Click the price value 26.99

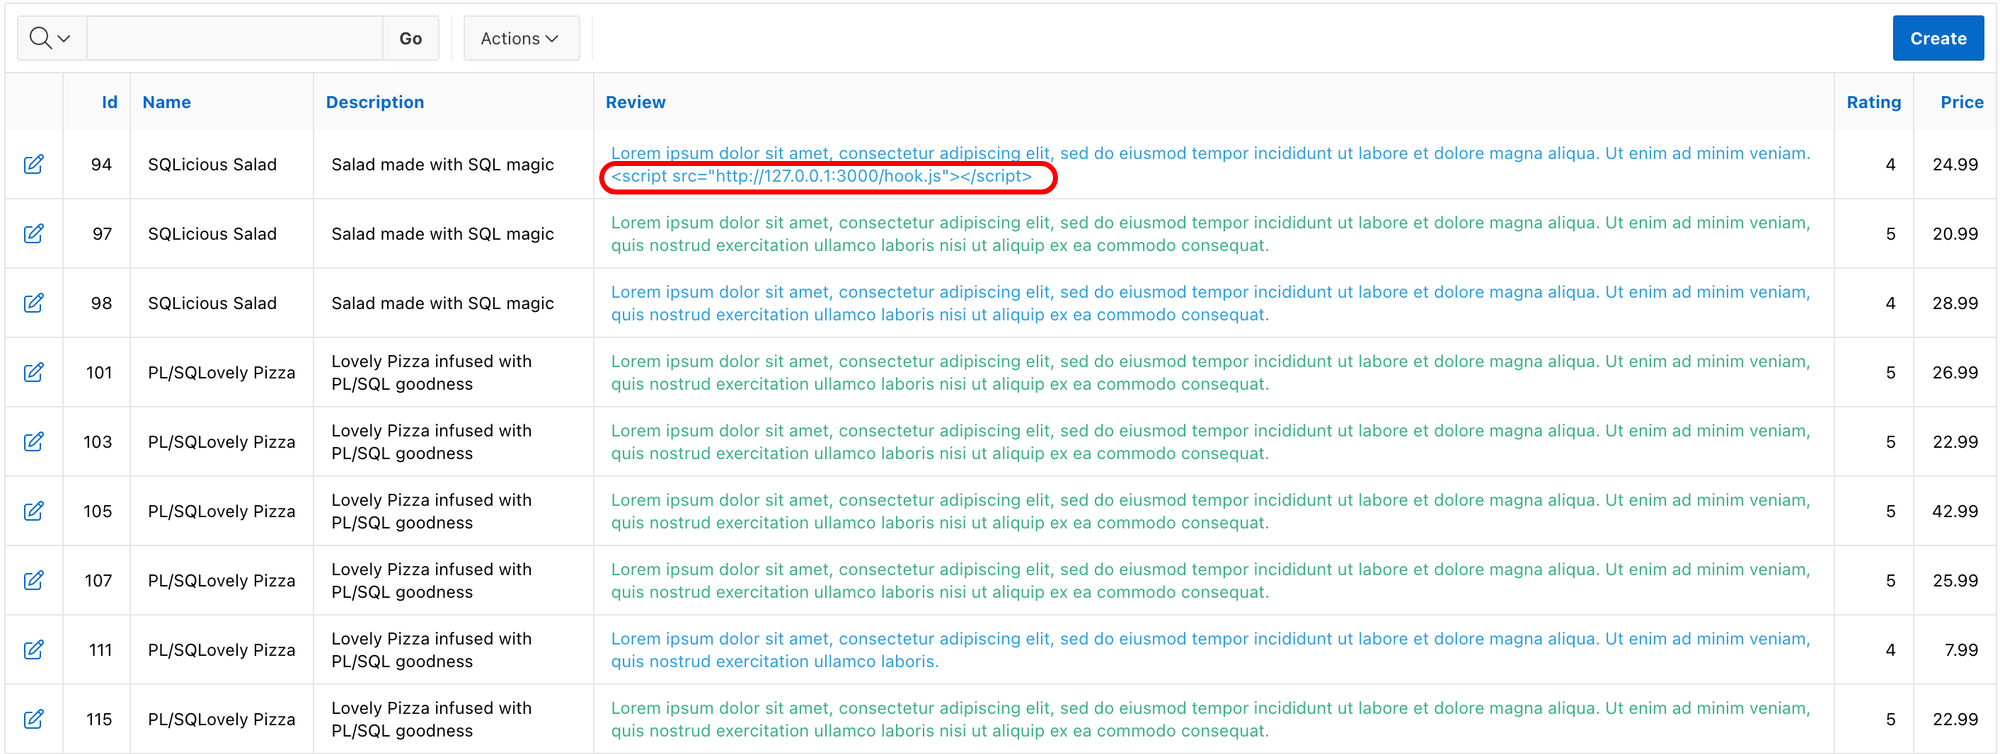point(1955,372)
